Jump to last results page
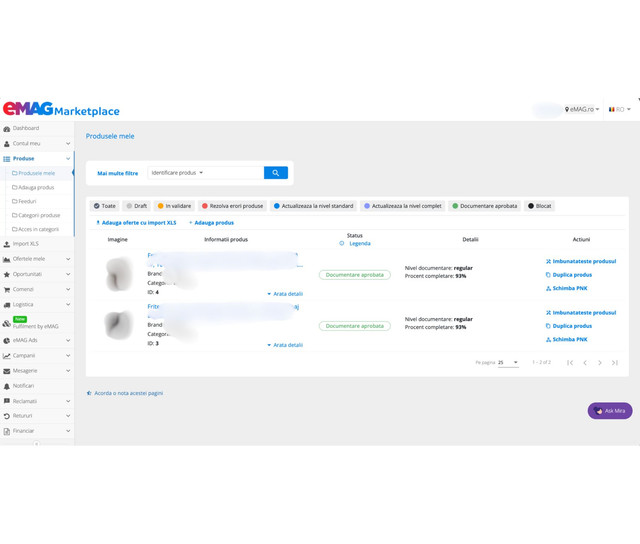The width and height of the screenshot is (640, 544). [x=615, y=362]
